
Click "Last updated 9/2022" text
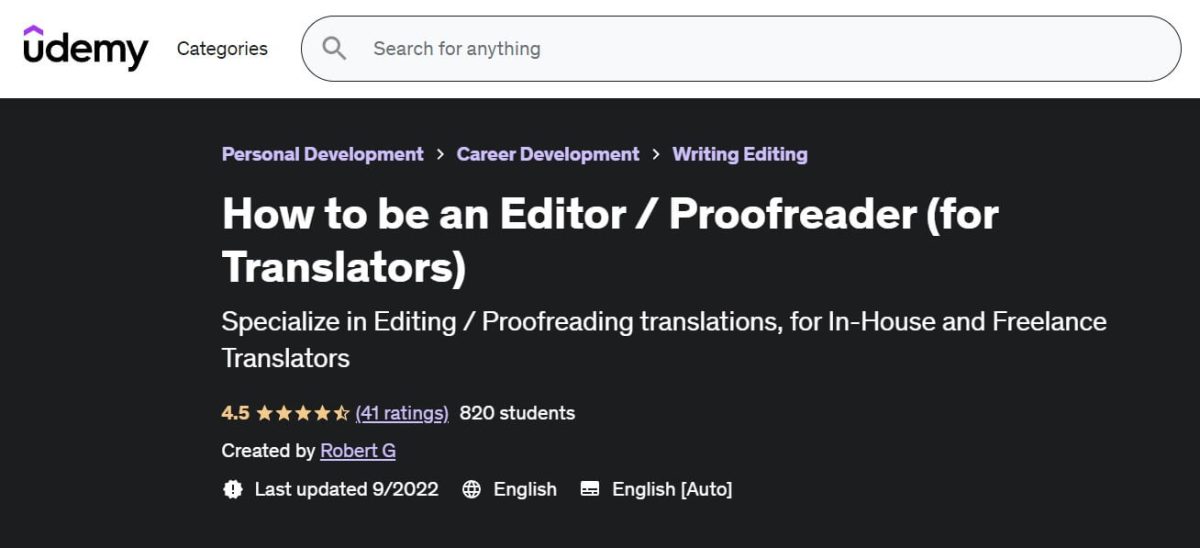coord(346,489)
